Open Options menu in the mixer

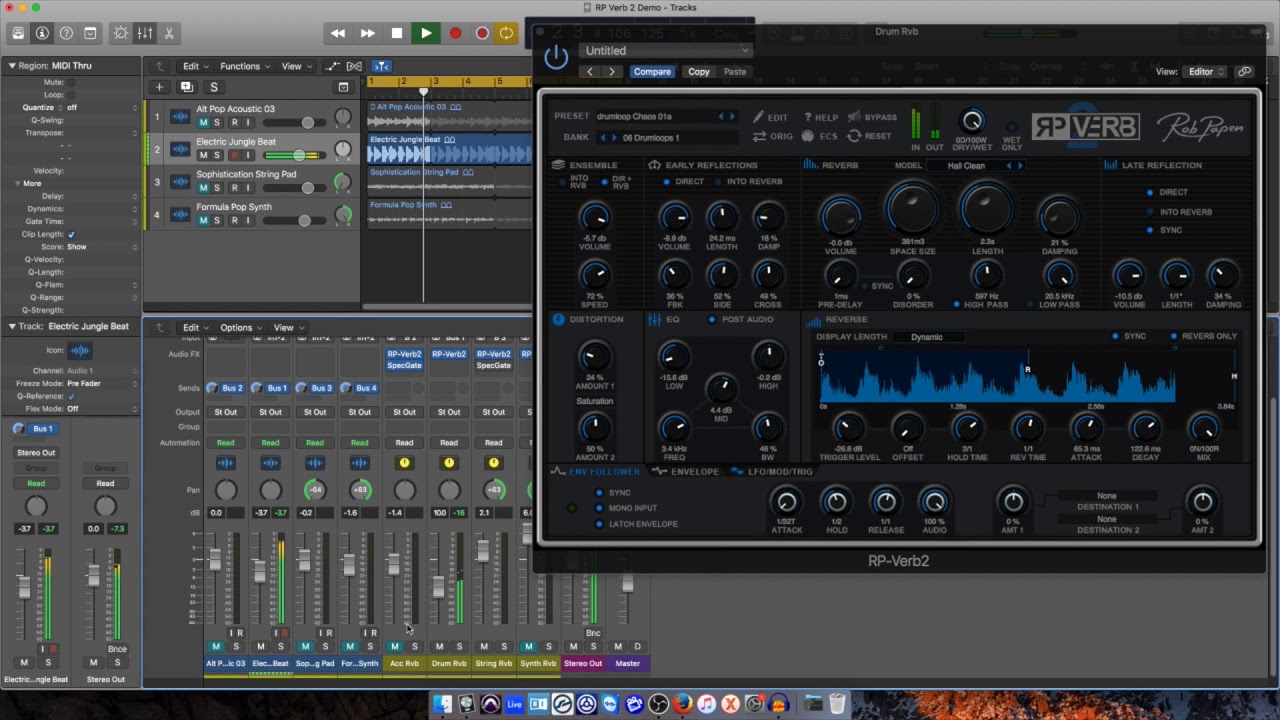click(x=241, y=328)
